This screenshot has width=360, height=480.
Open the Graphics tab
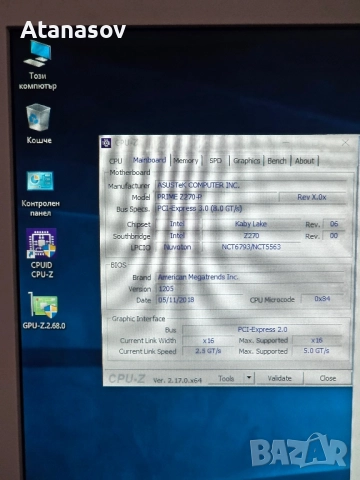pyautogui.click(x=247, y=161)
